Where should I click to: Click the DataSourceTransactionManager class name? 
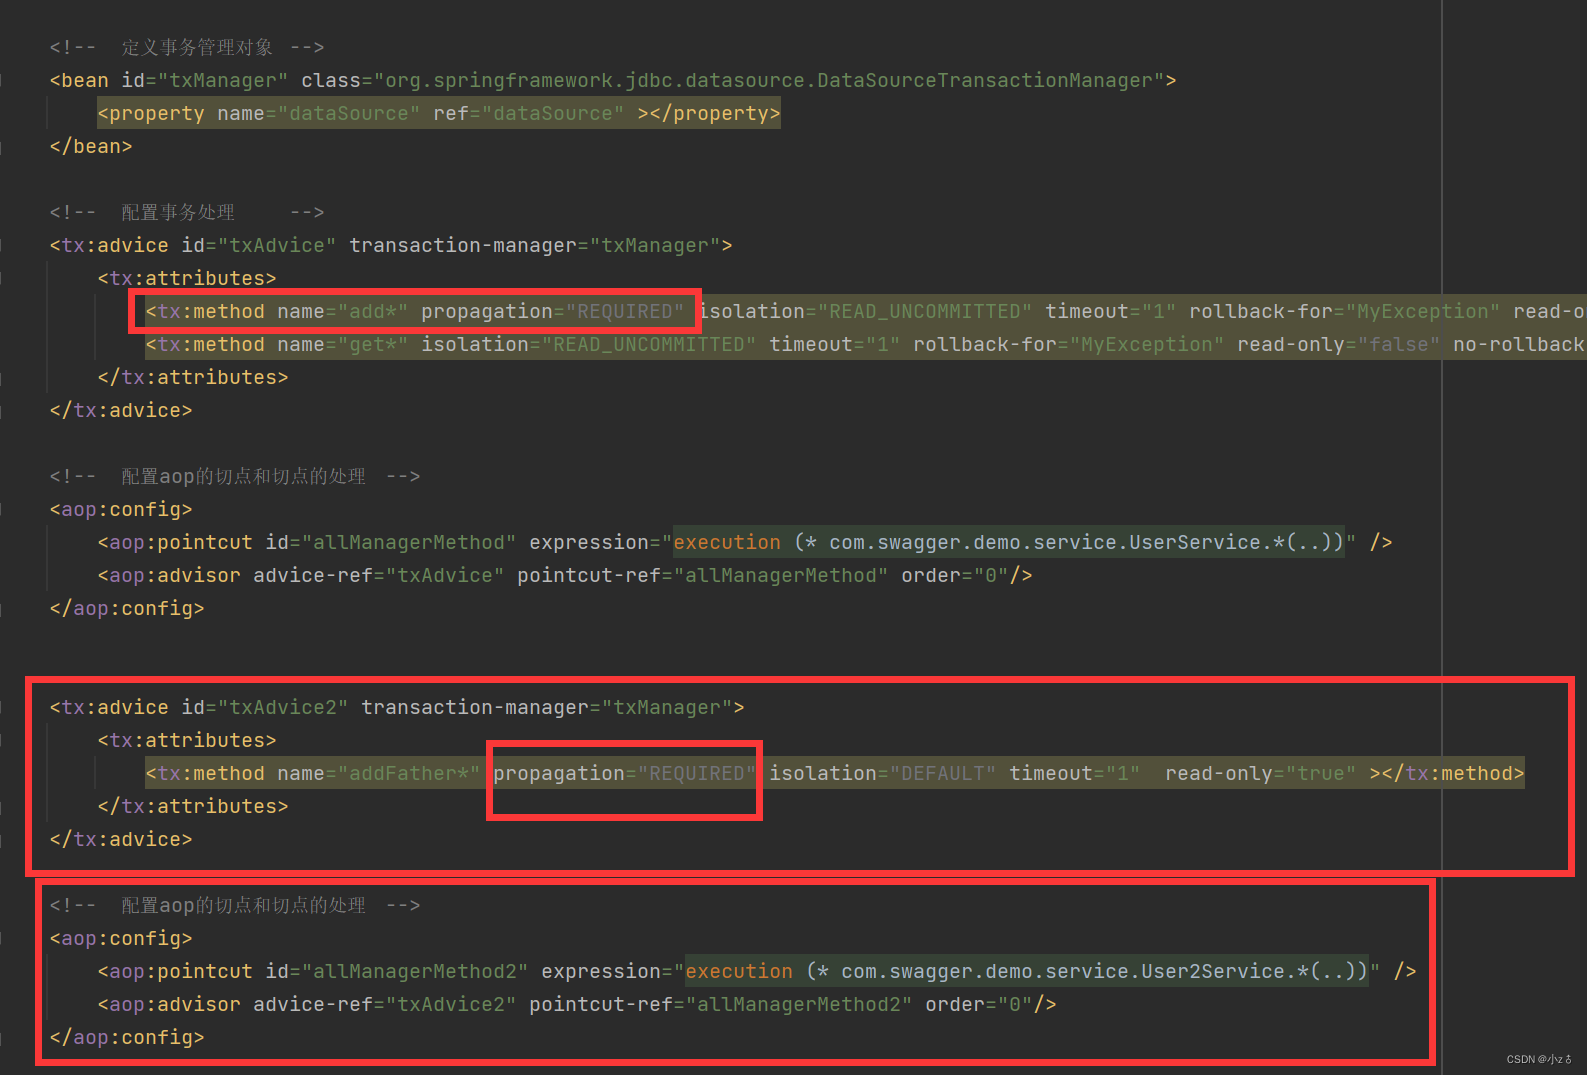pyautogui.click(x=985, y=80)
